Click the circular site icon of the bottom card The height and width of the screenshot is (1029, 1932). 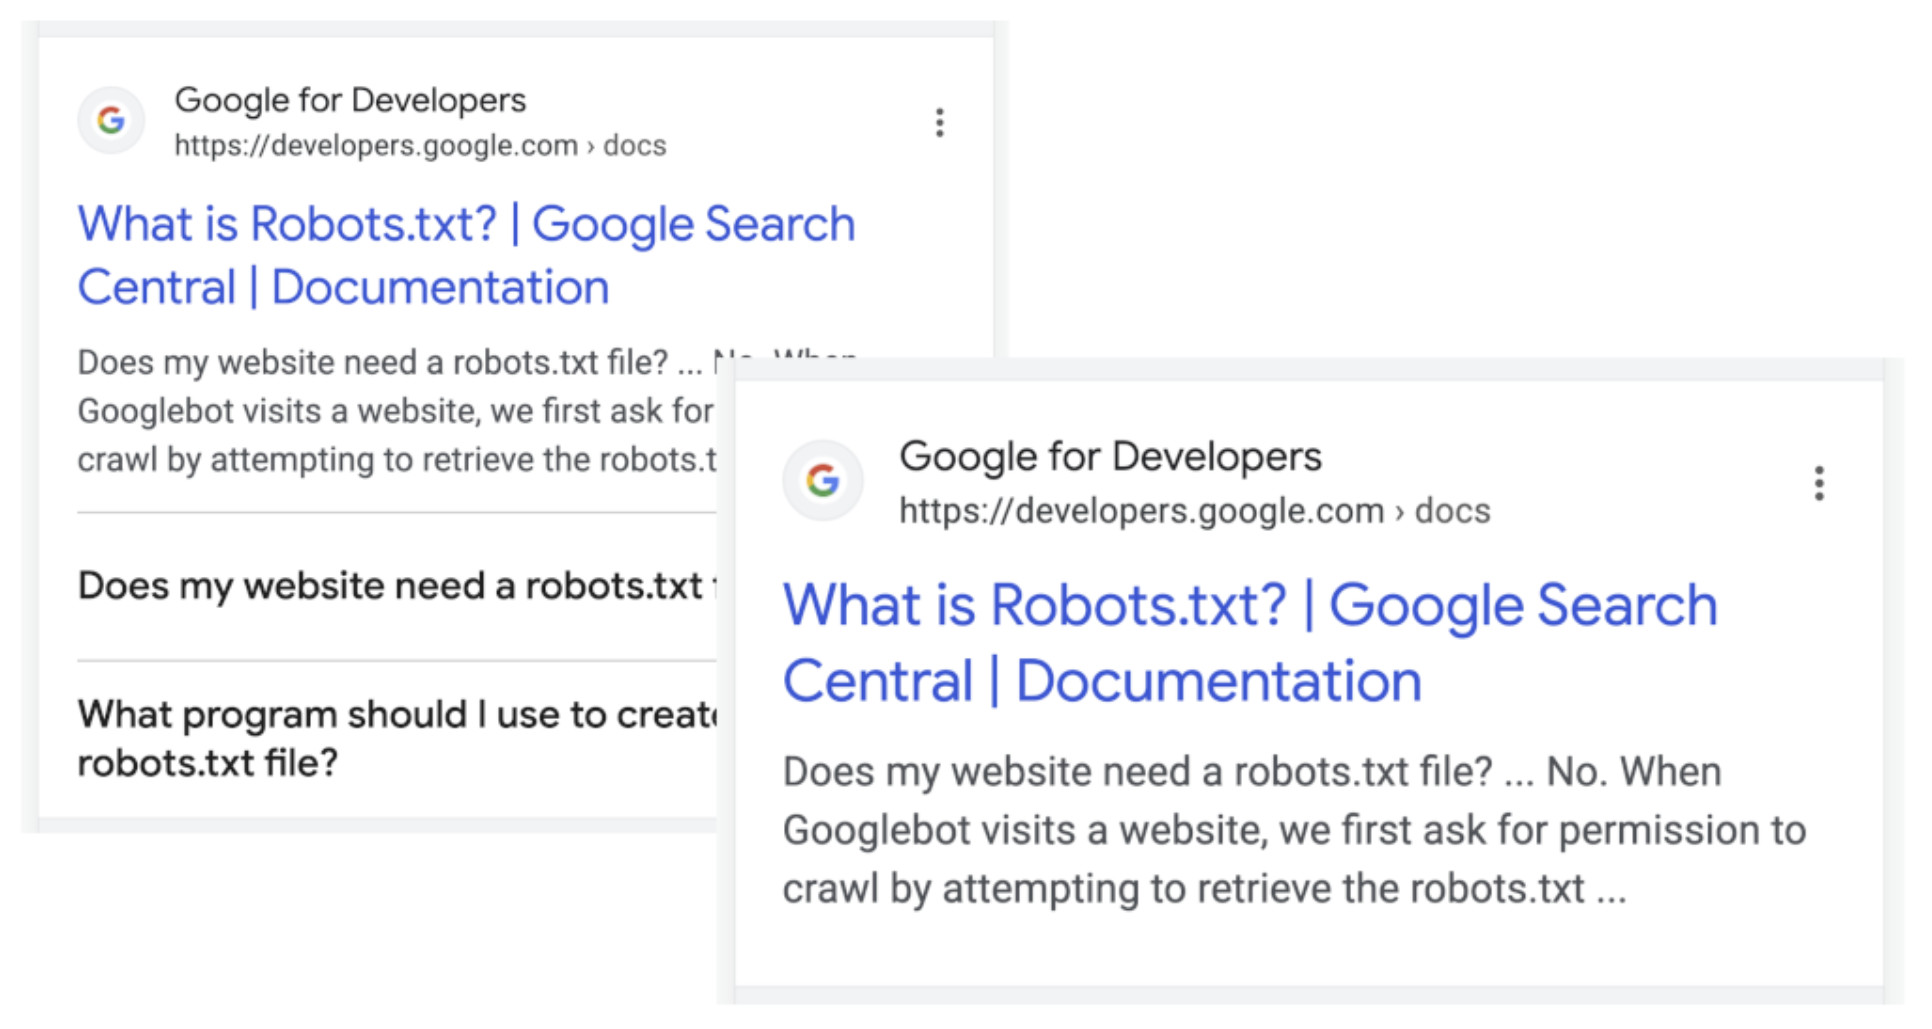point(823,481)
